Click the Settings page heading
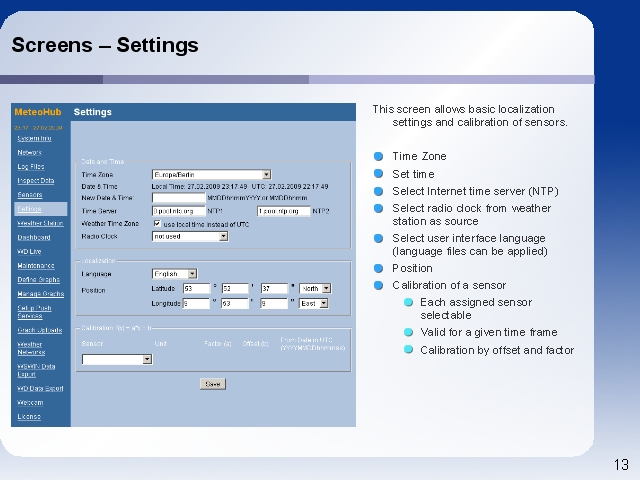 click(x=93, y=112)
